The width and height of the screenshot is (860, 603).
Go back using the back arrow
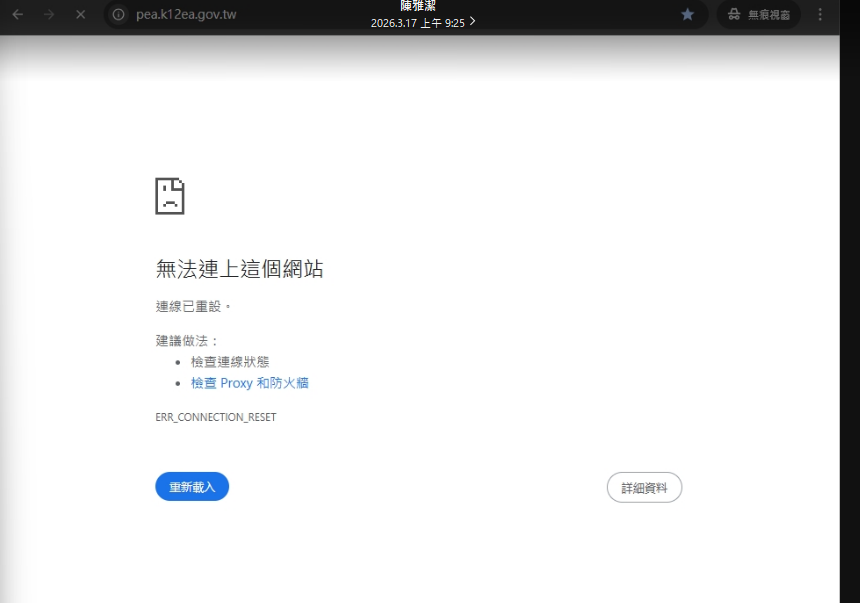pyautogui.click(x=18, y=14)
